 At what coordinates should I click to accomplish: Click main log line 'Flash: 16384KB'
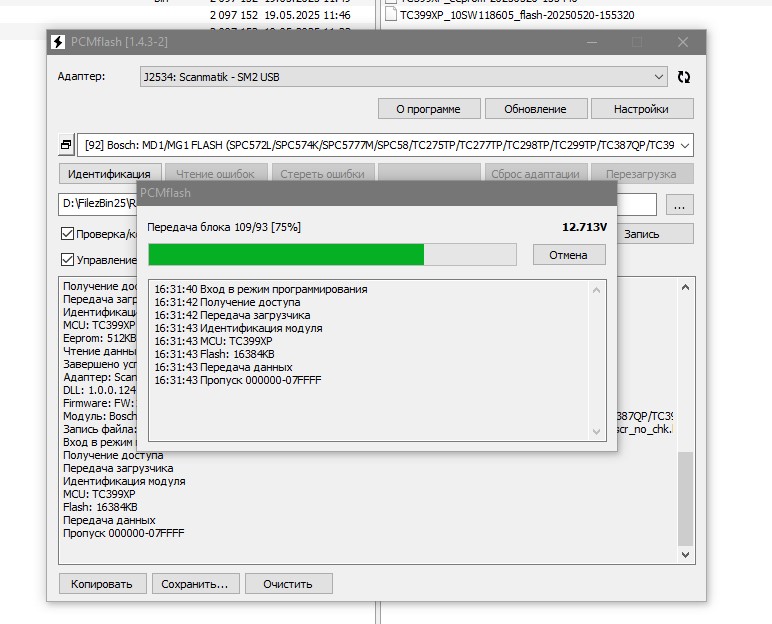tap(100, 507)
